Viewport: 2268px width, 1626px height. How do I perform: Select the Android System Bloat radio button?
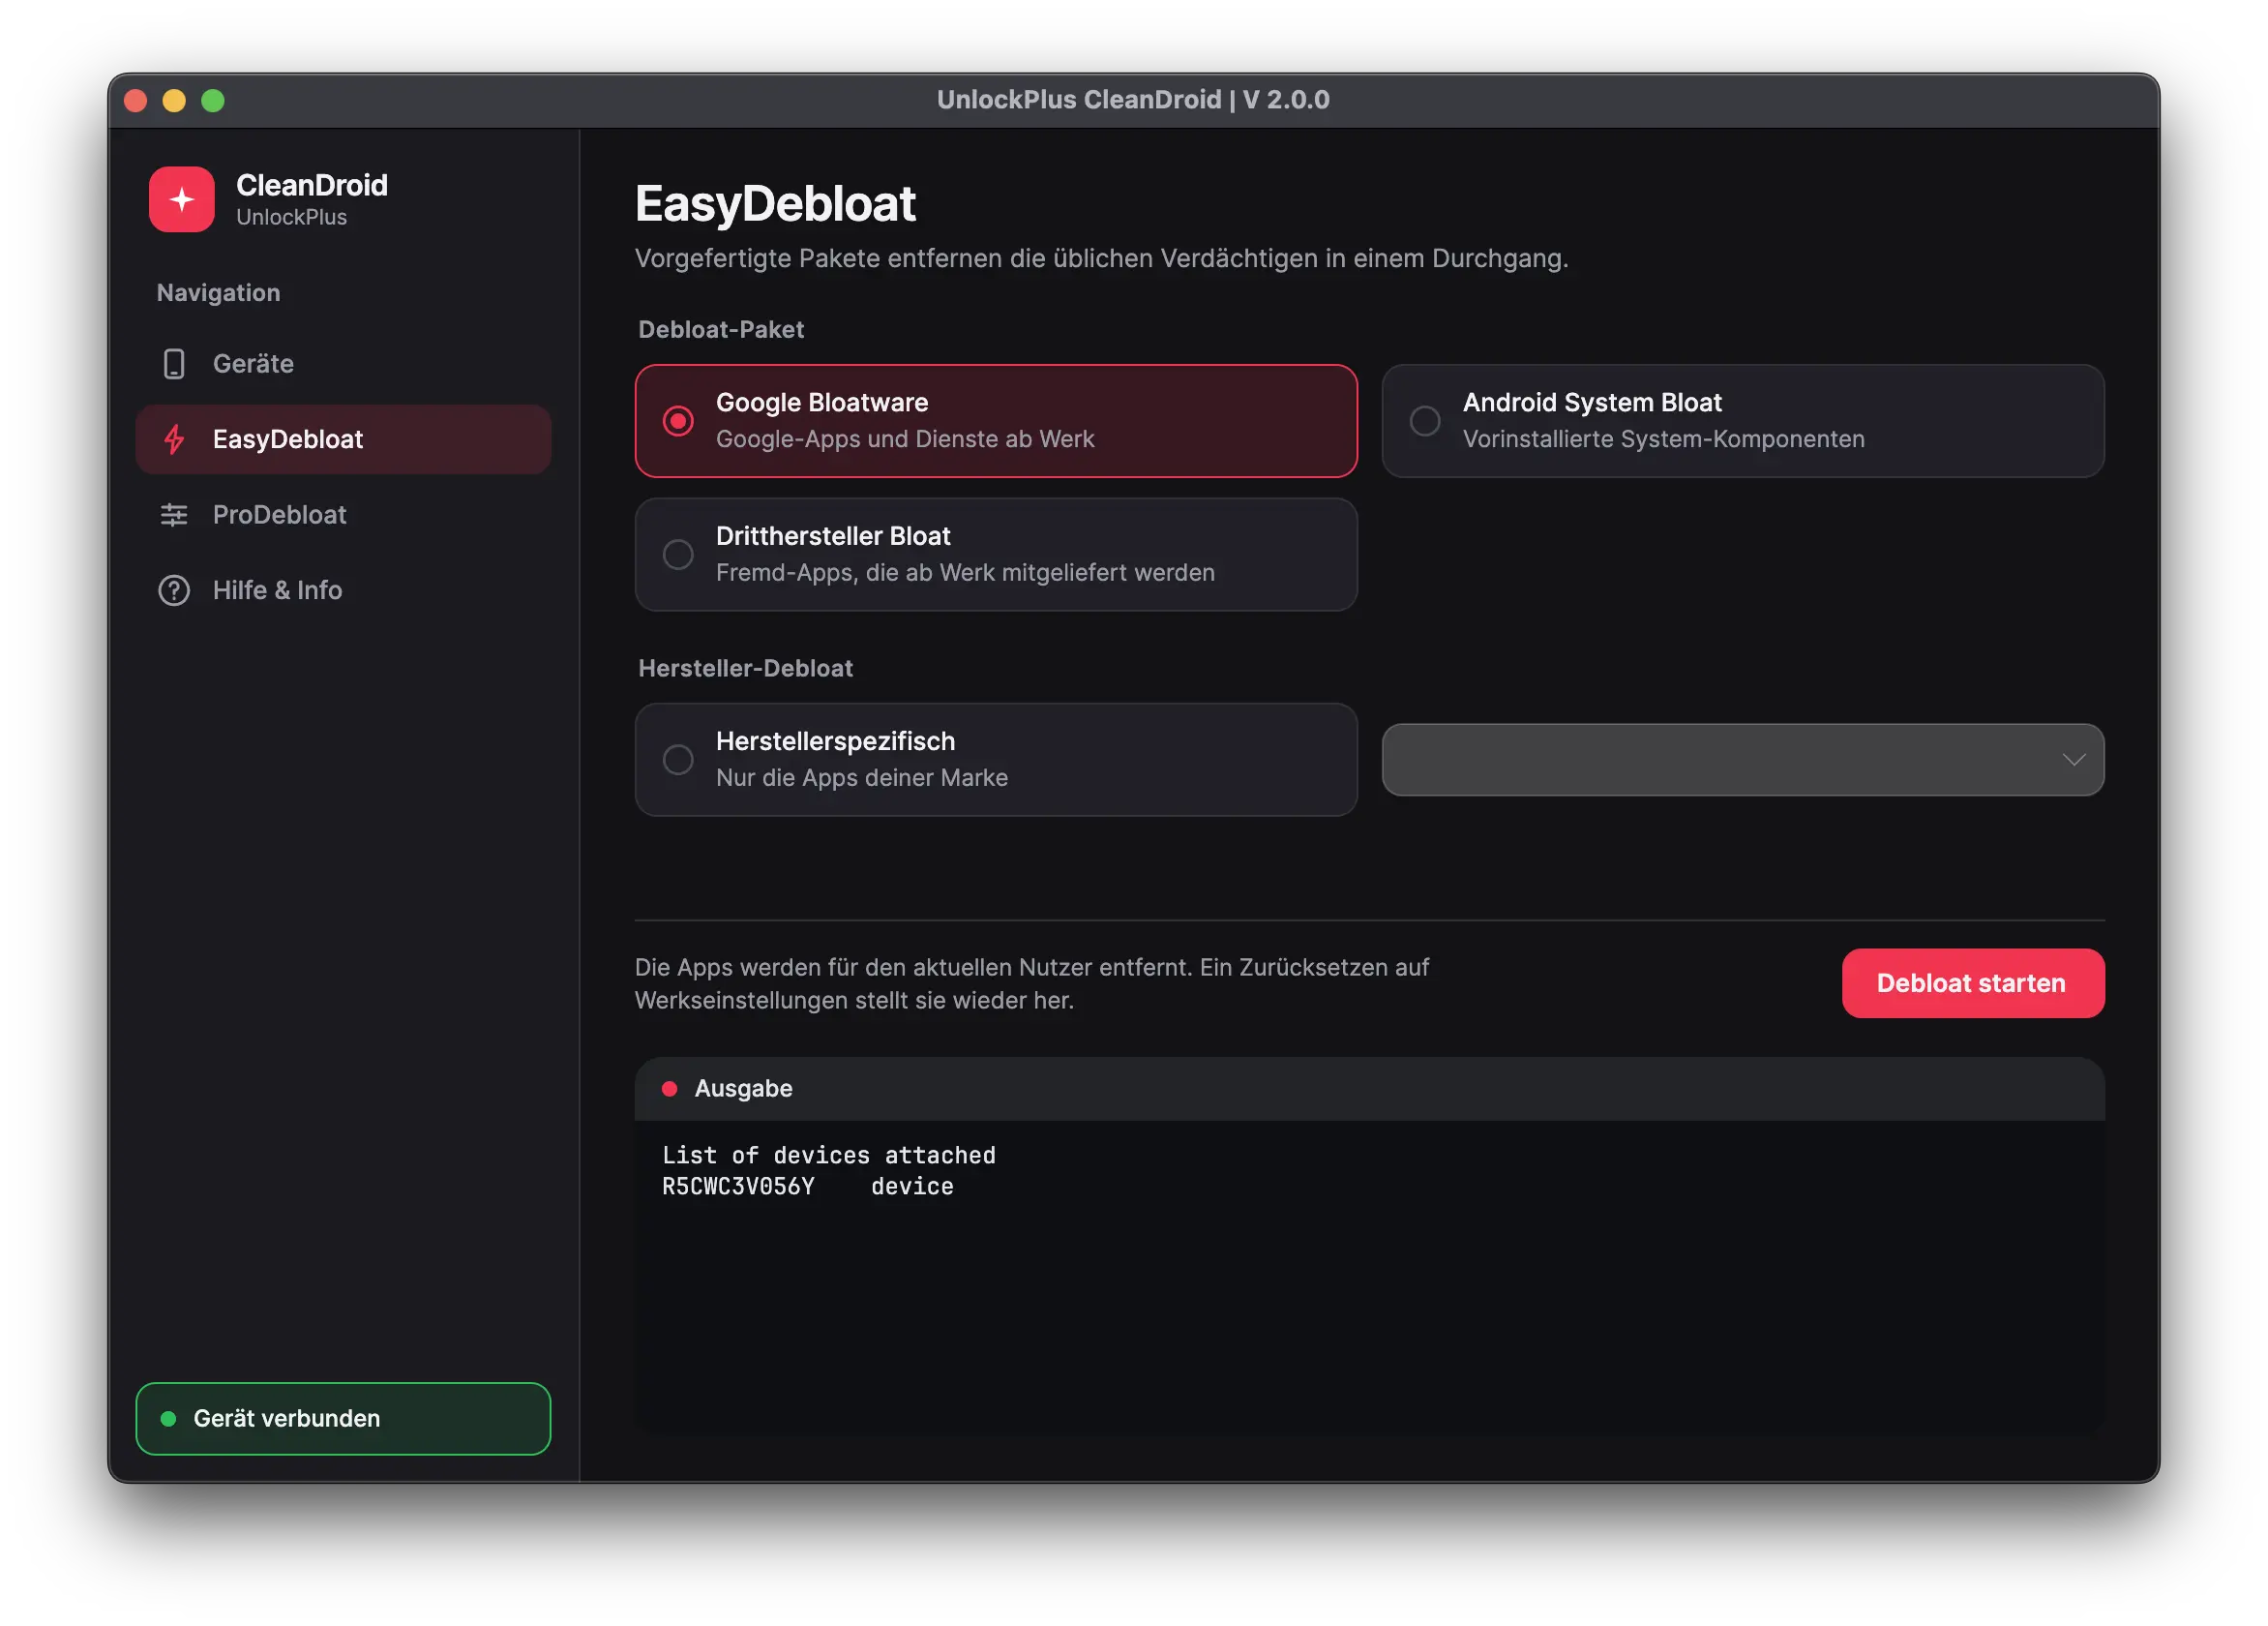[1425, 421]
